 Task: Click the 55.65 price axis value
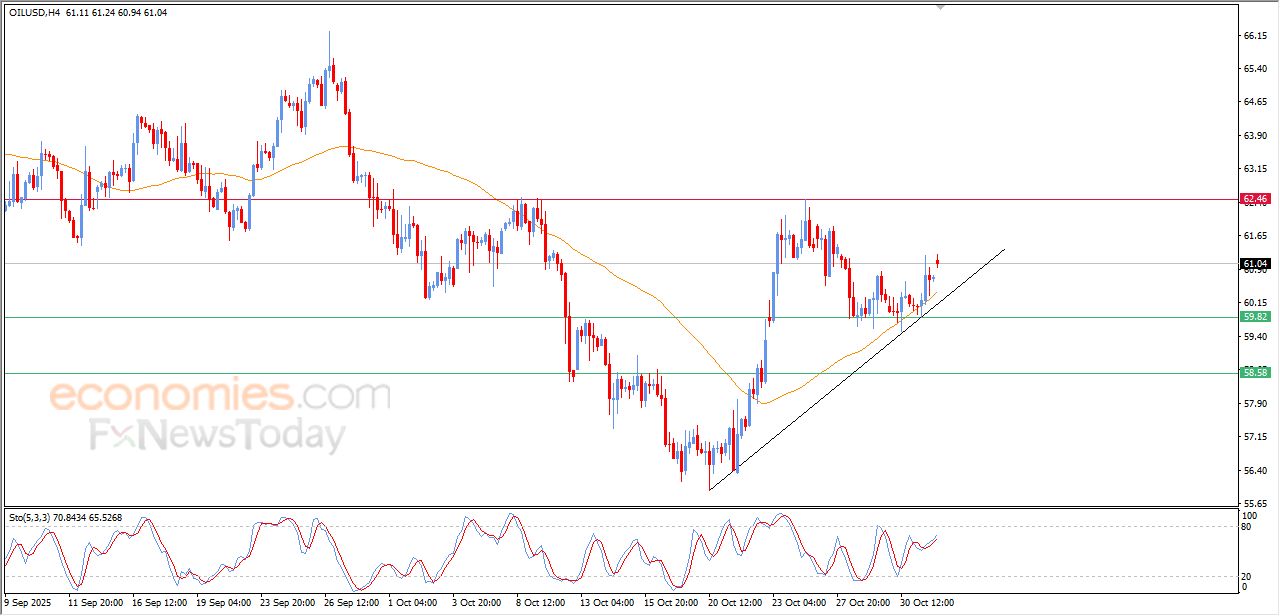[x=1254, y=504]
